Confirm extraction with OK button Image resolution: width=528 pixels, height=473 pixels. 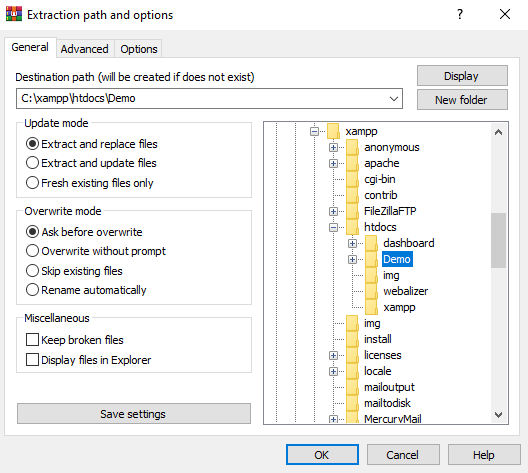coord(322,455)
